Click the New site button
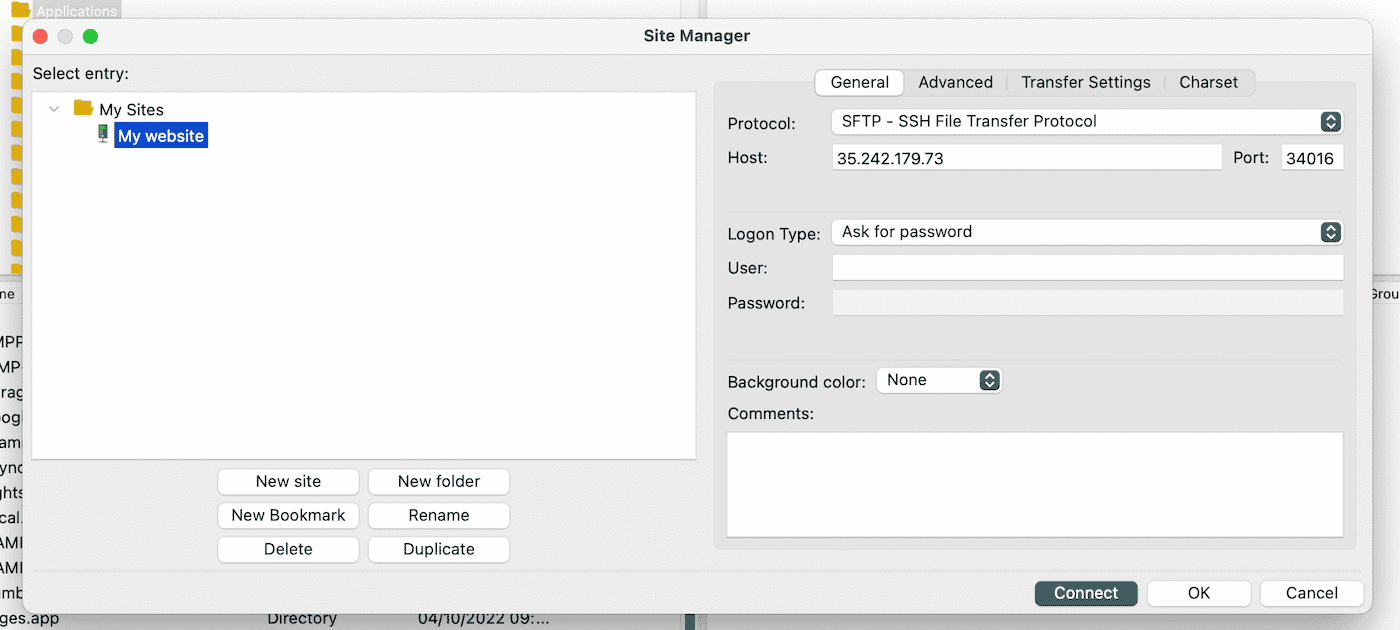The width and height of the screenshot is (1400, 630). coord(288,482)
